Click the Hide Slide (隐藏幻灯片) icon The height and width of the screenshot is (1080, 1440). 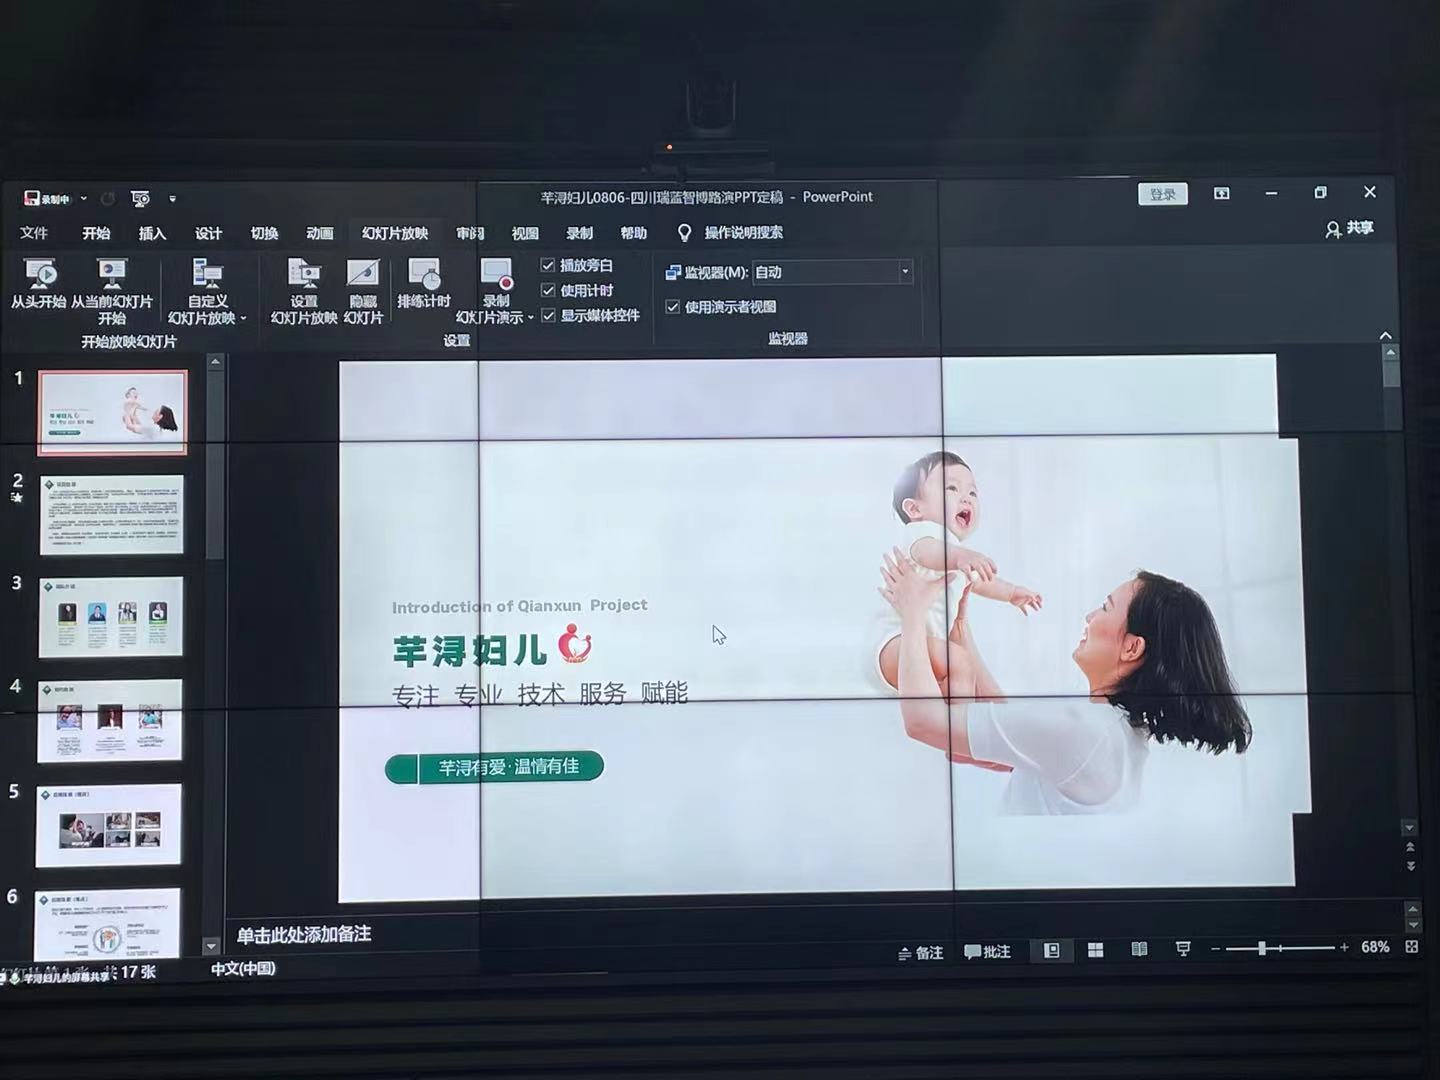(x=363, y=275)
